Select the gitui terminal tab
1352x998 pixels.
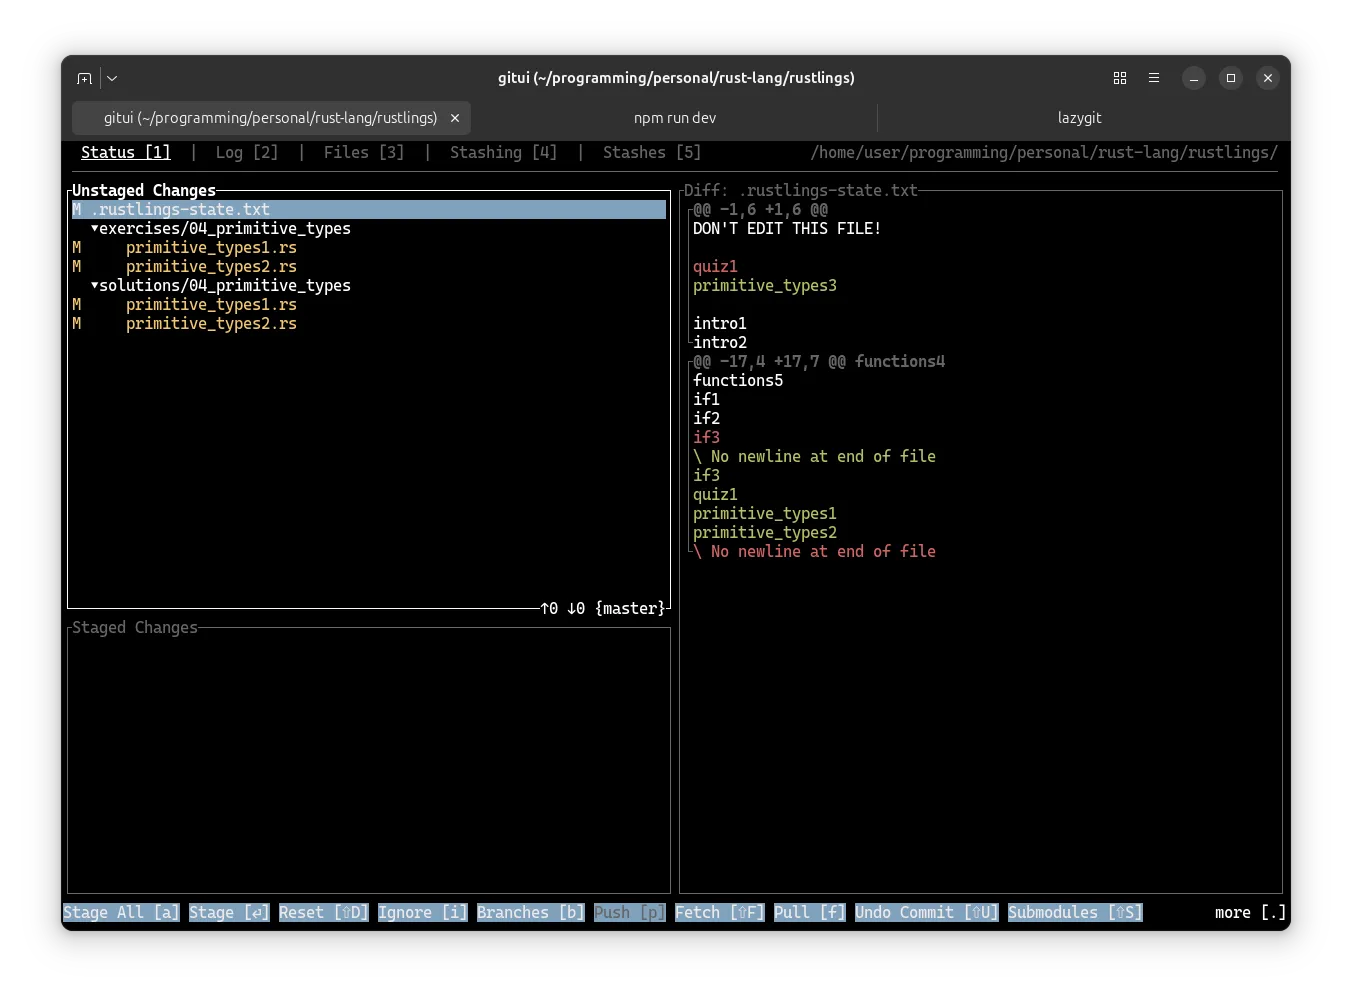pos(271,118)
